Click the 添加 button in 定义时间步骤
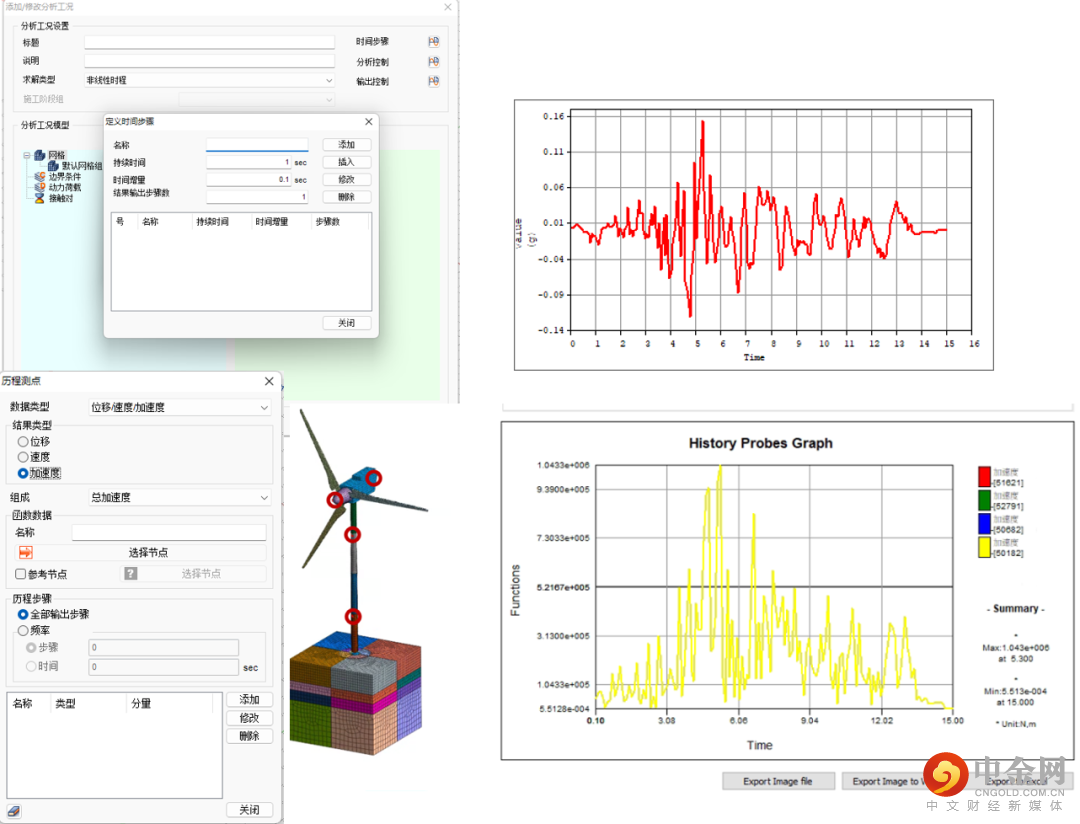1080x824 pixels. (346, 145)
